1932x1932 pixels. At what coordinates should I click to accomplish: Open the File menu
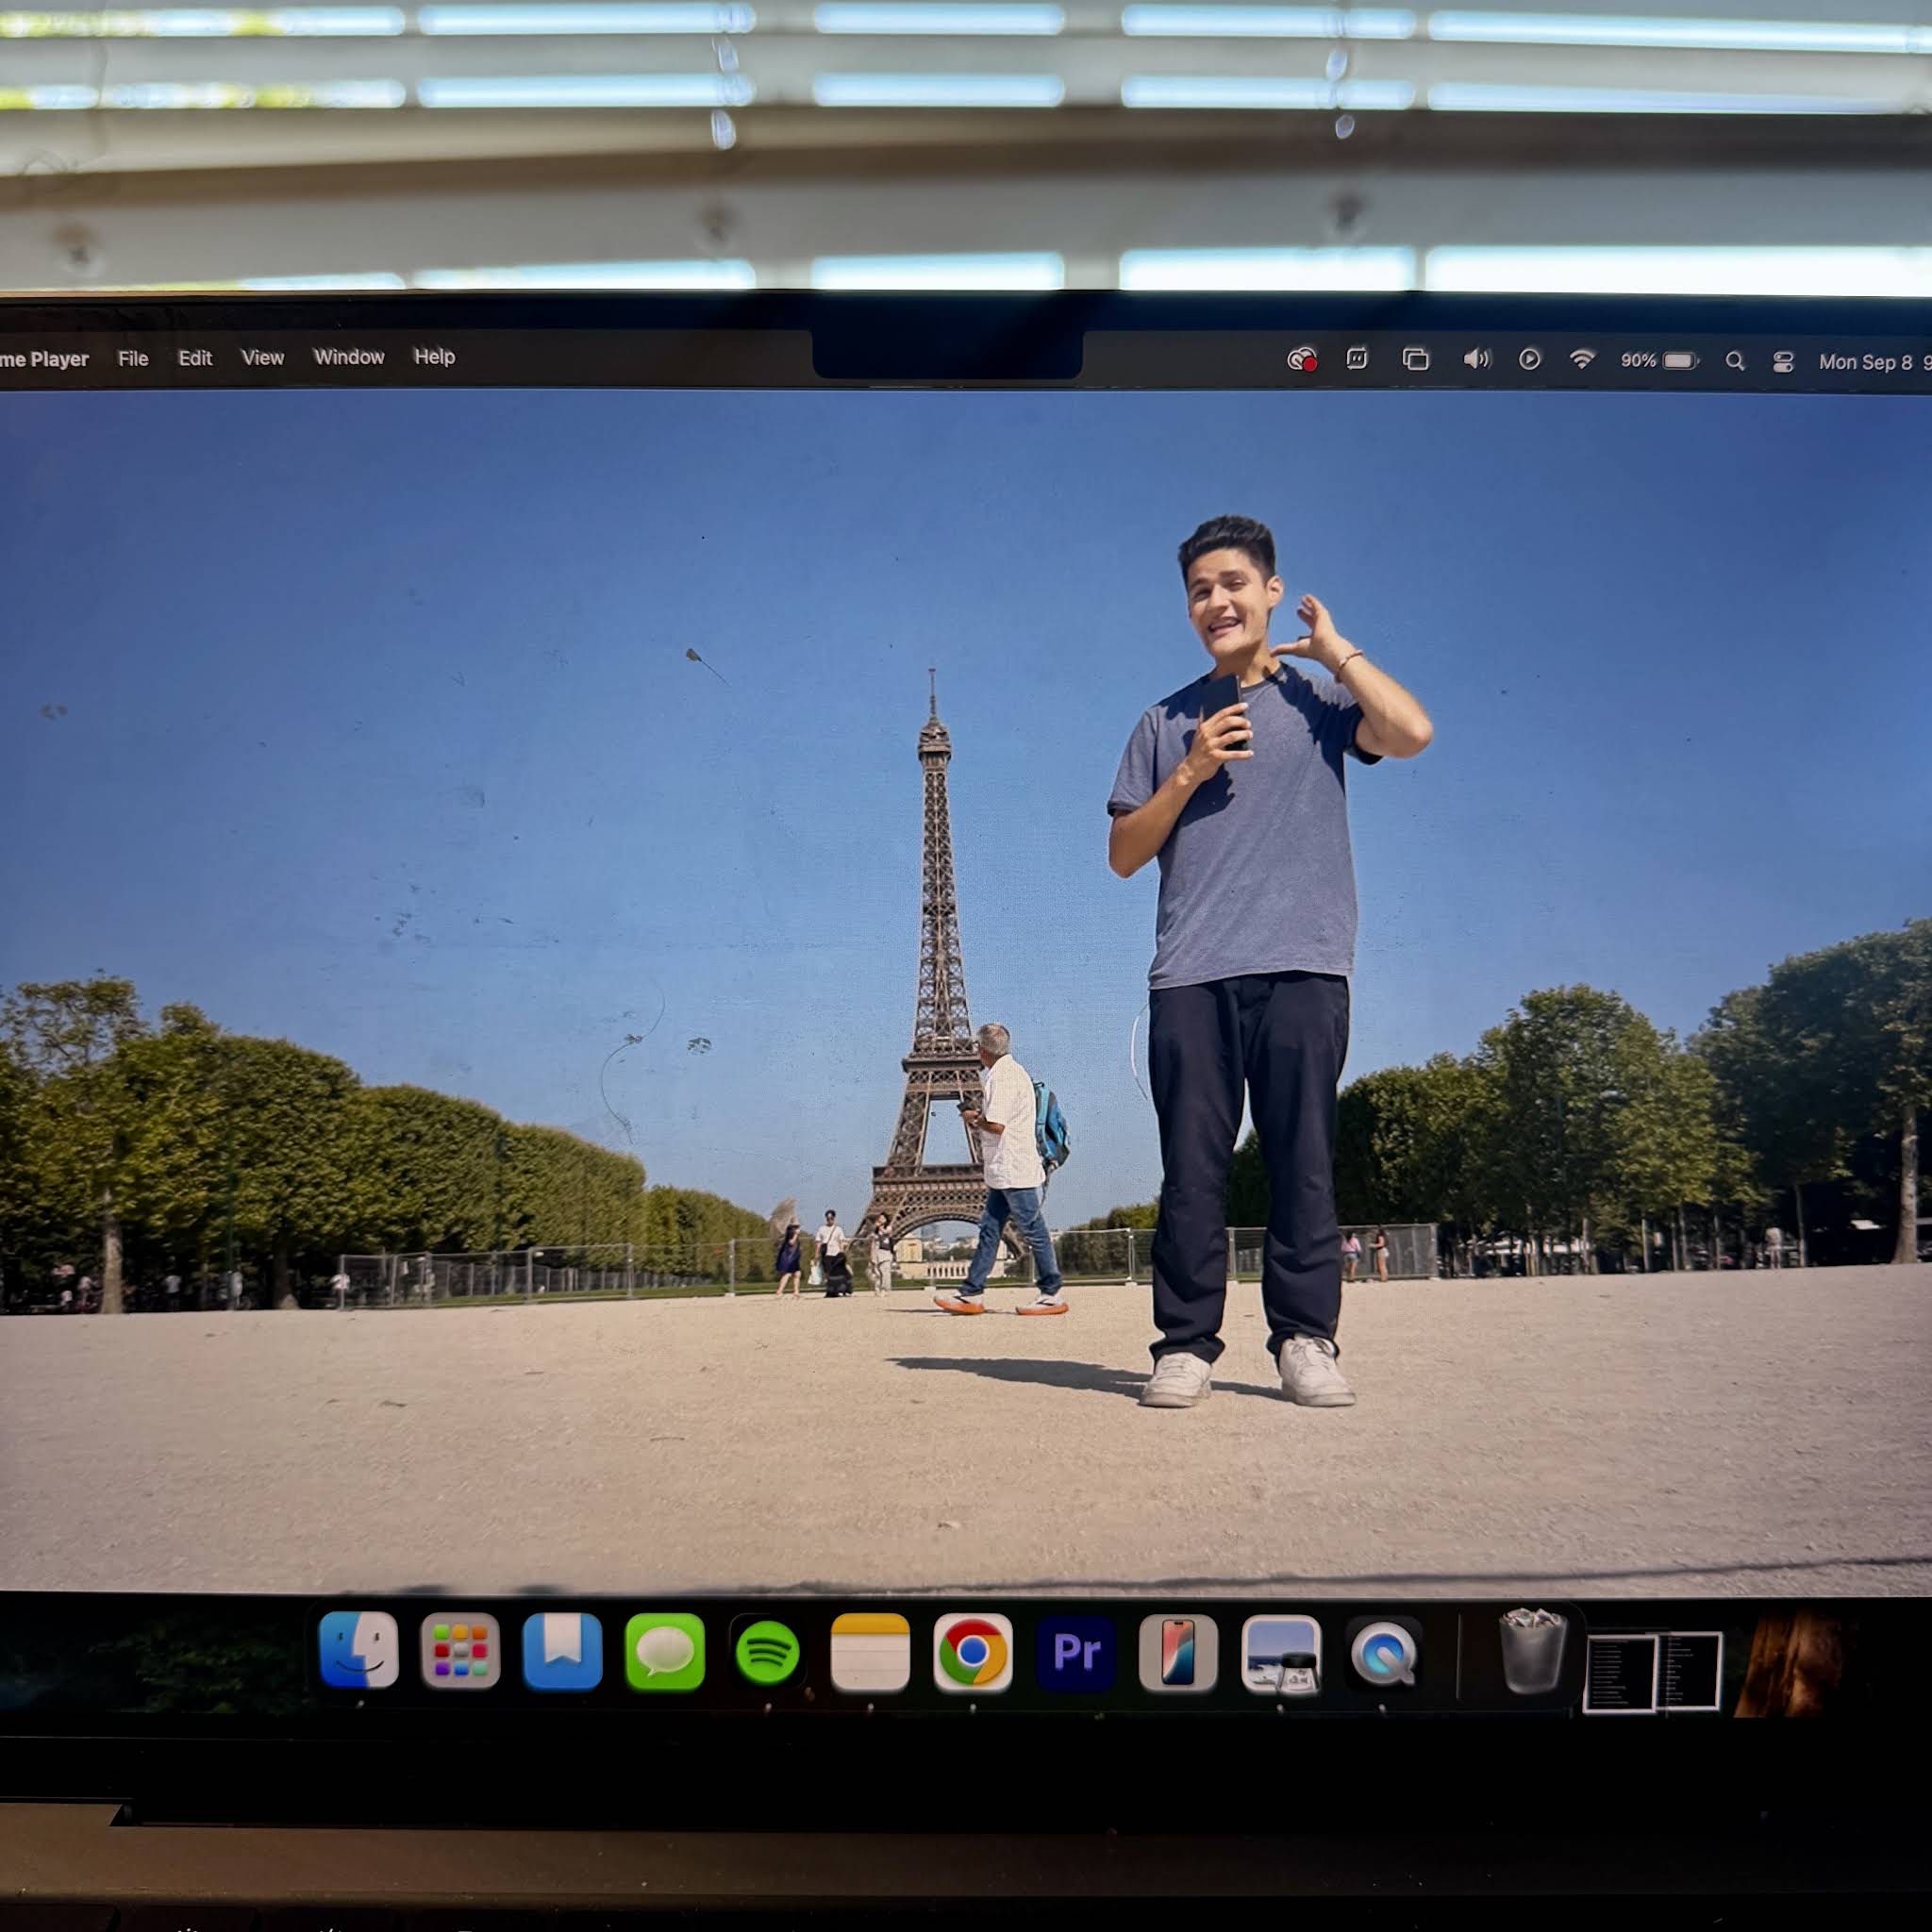(x=133, y=358)
